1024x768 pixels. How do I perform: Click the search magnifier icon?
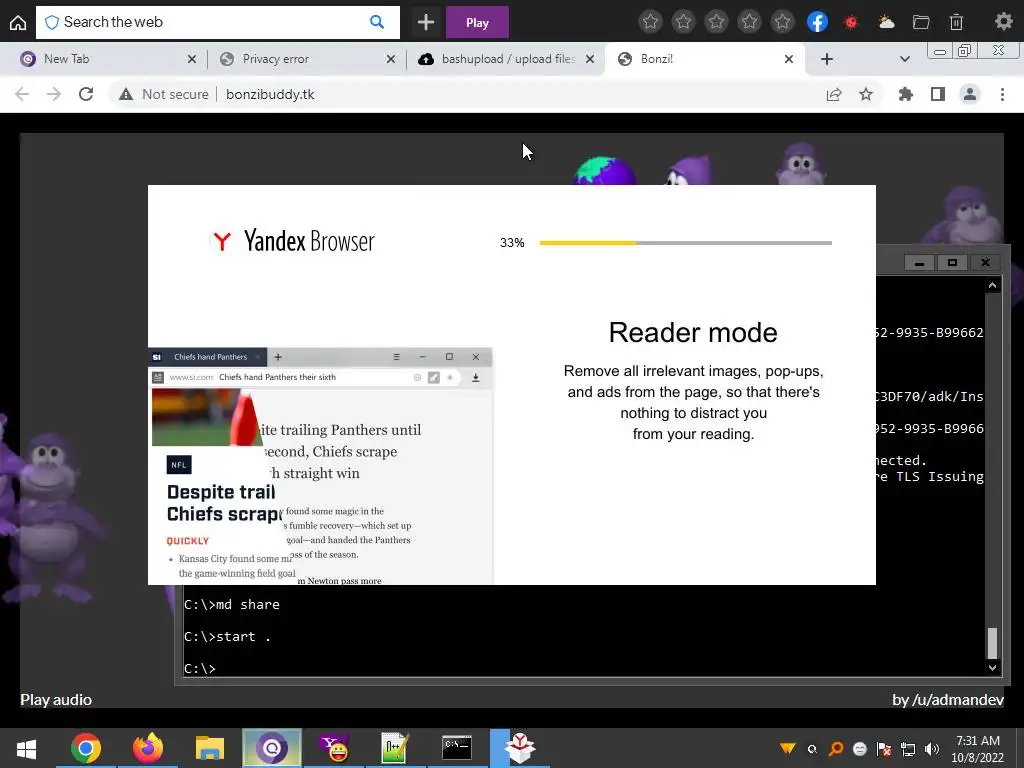click(x=377, y=22)
